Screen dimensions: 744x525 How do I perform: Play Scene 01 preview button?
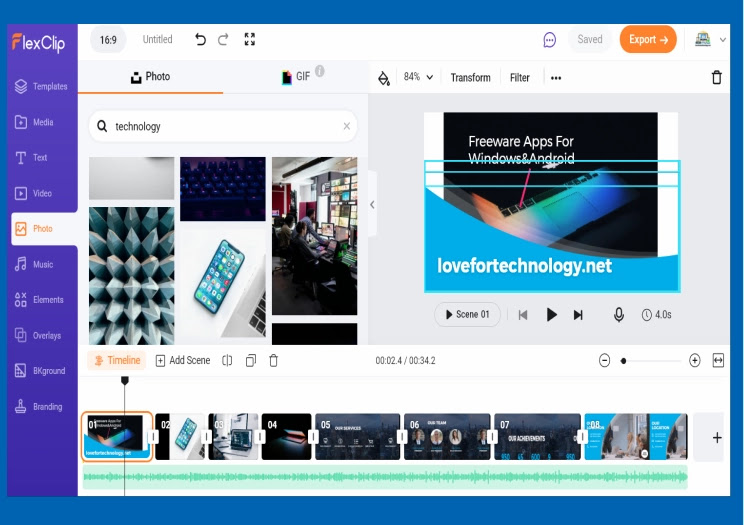tap(467, 315)
